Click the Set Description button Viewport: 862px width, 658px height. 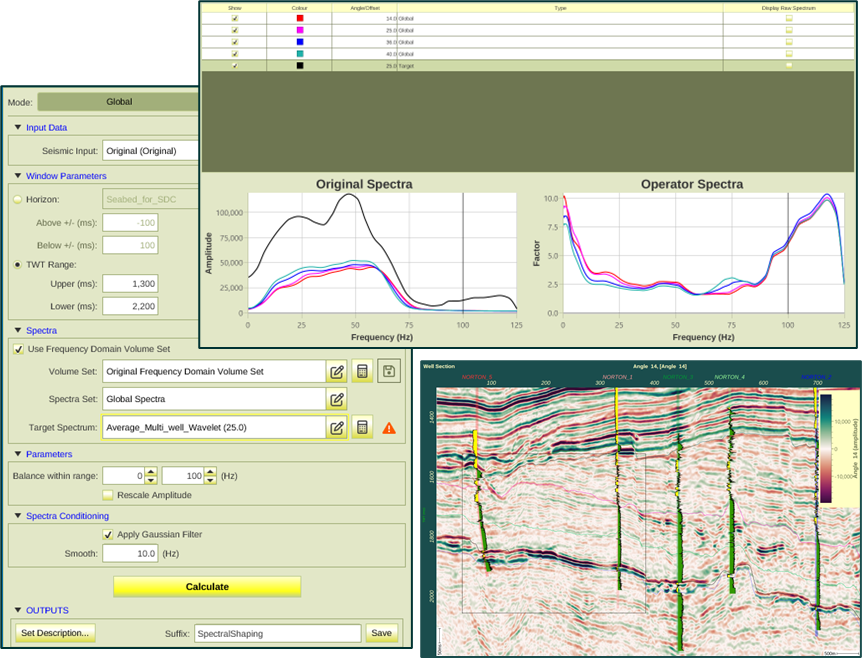[x=56, y=633]
